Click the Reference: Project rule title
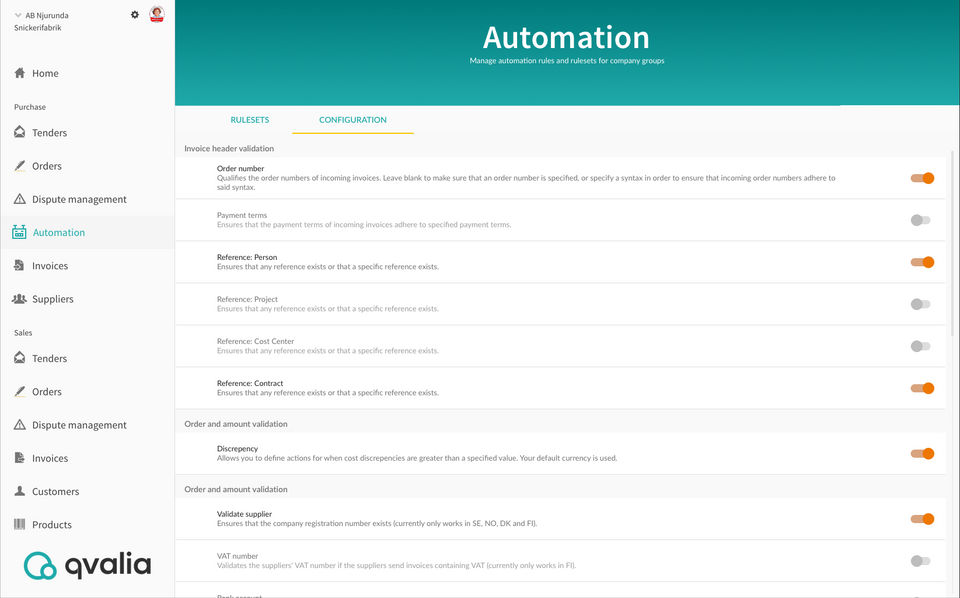Viewport: 960px width, 598px height. click(x=247, y=299)
